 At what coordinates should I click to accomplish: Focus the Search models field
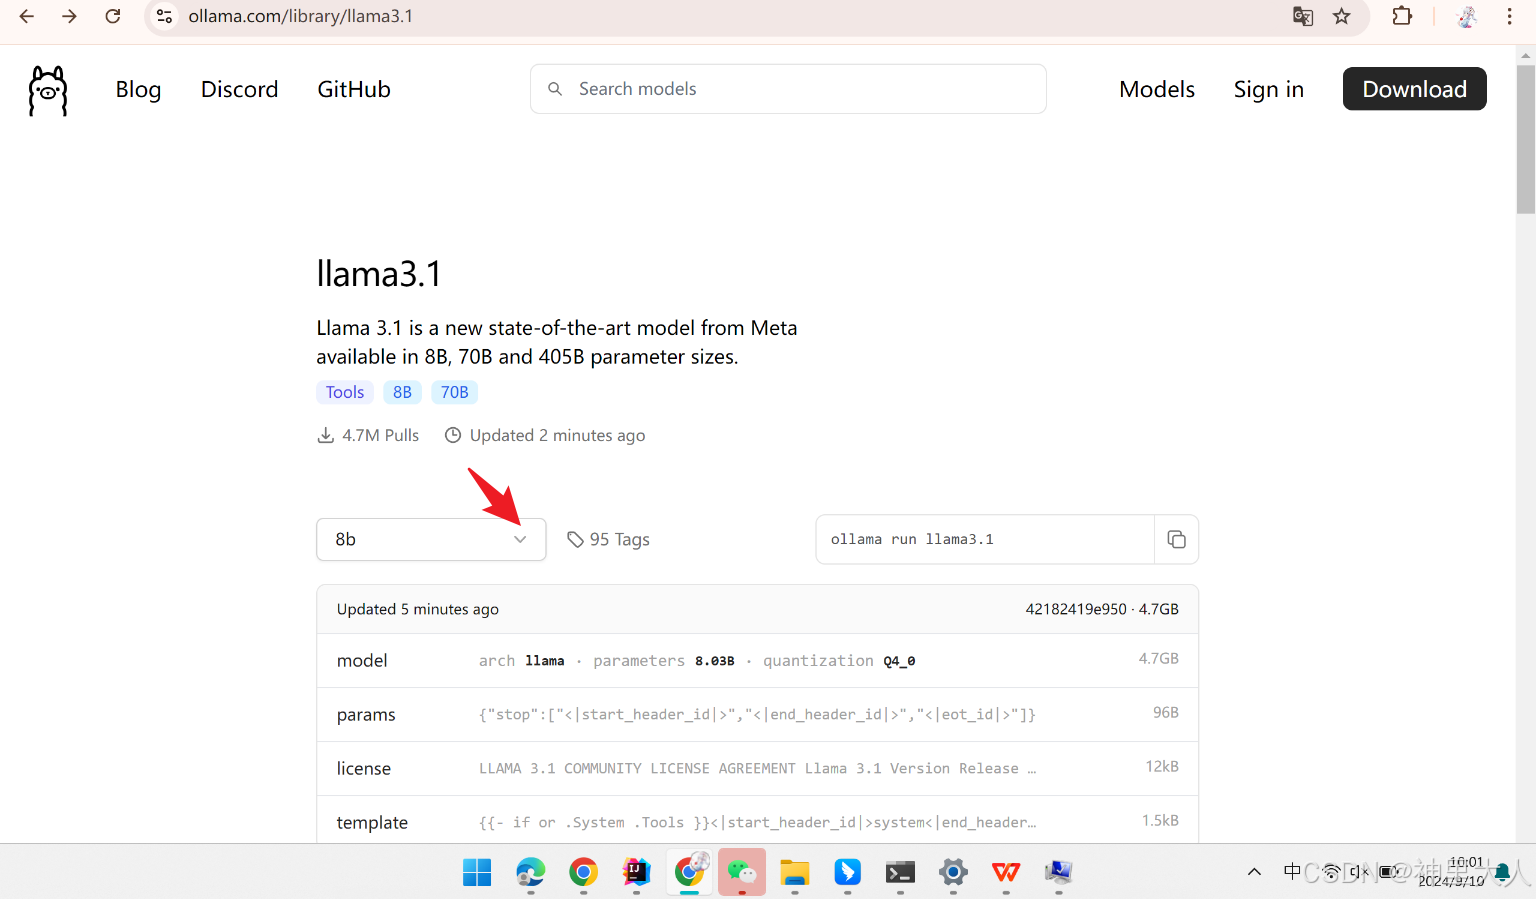coord(788,89)
